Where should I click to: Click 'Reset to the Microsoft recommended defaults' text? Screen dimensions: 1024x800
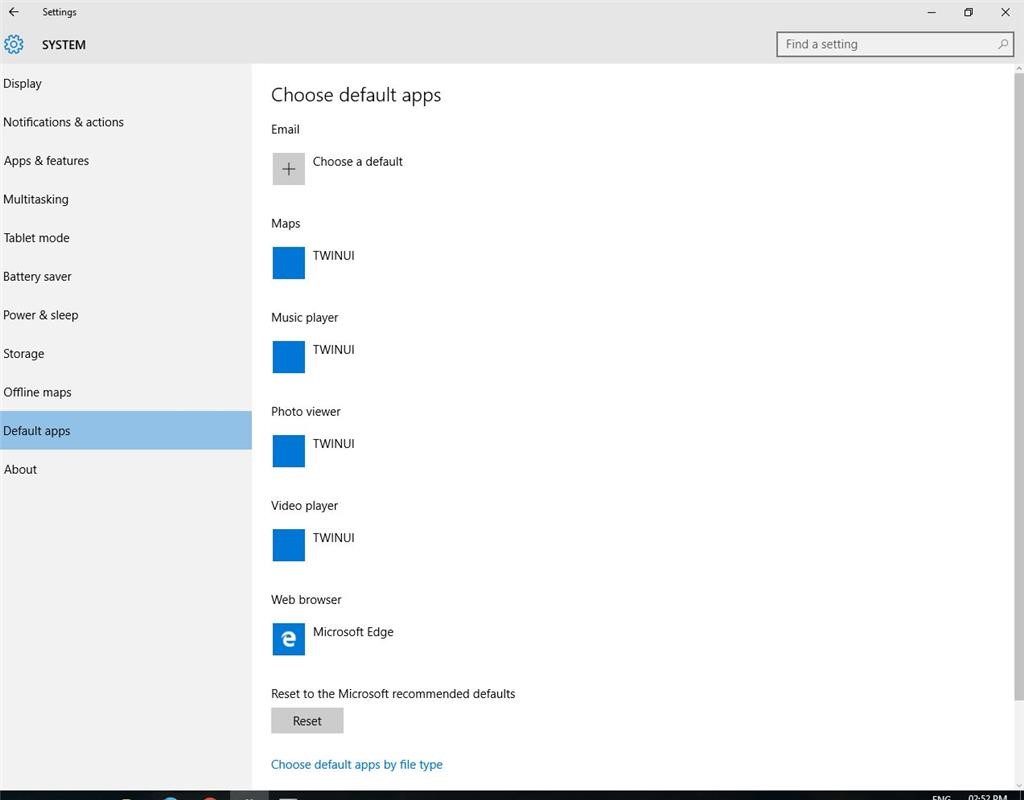[393, 694]
